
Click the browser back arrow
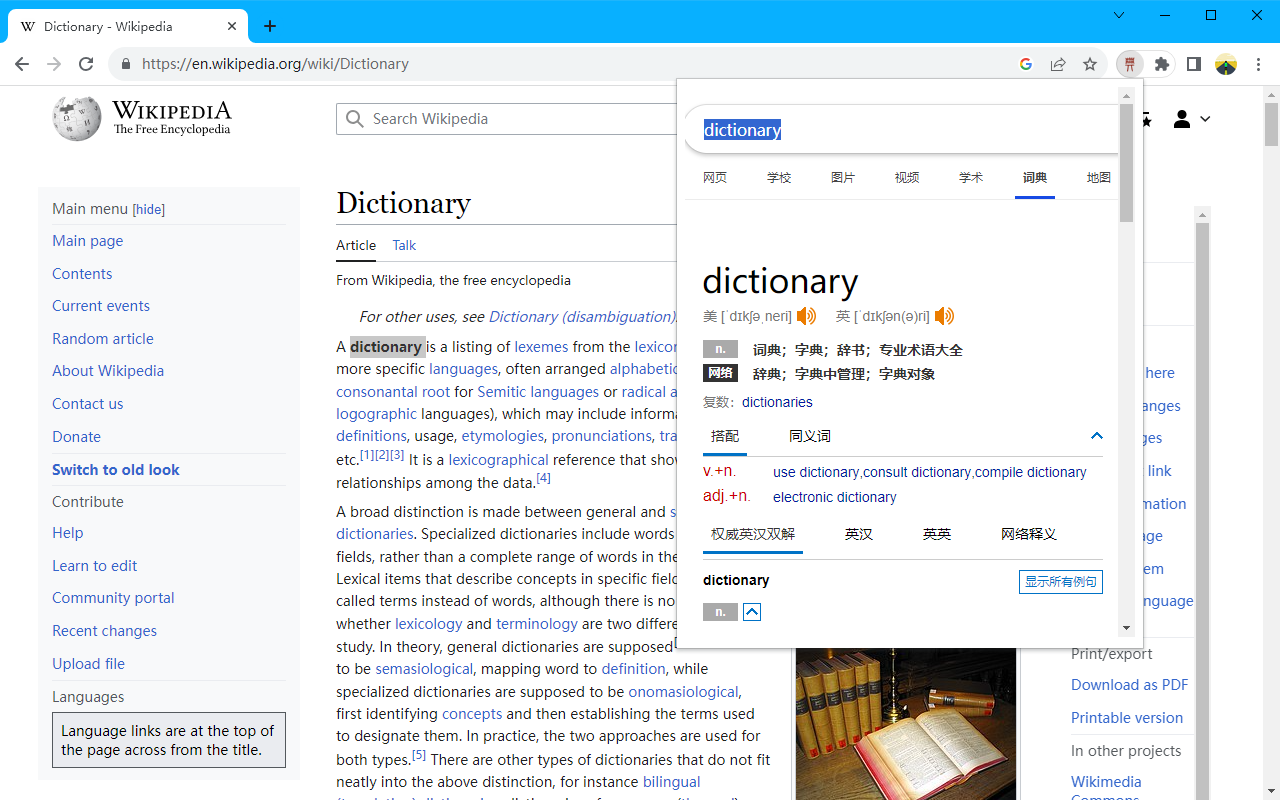22,64
